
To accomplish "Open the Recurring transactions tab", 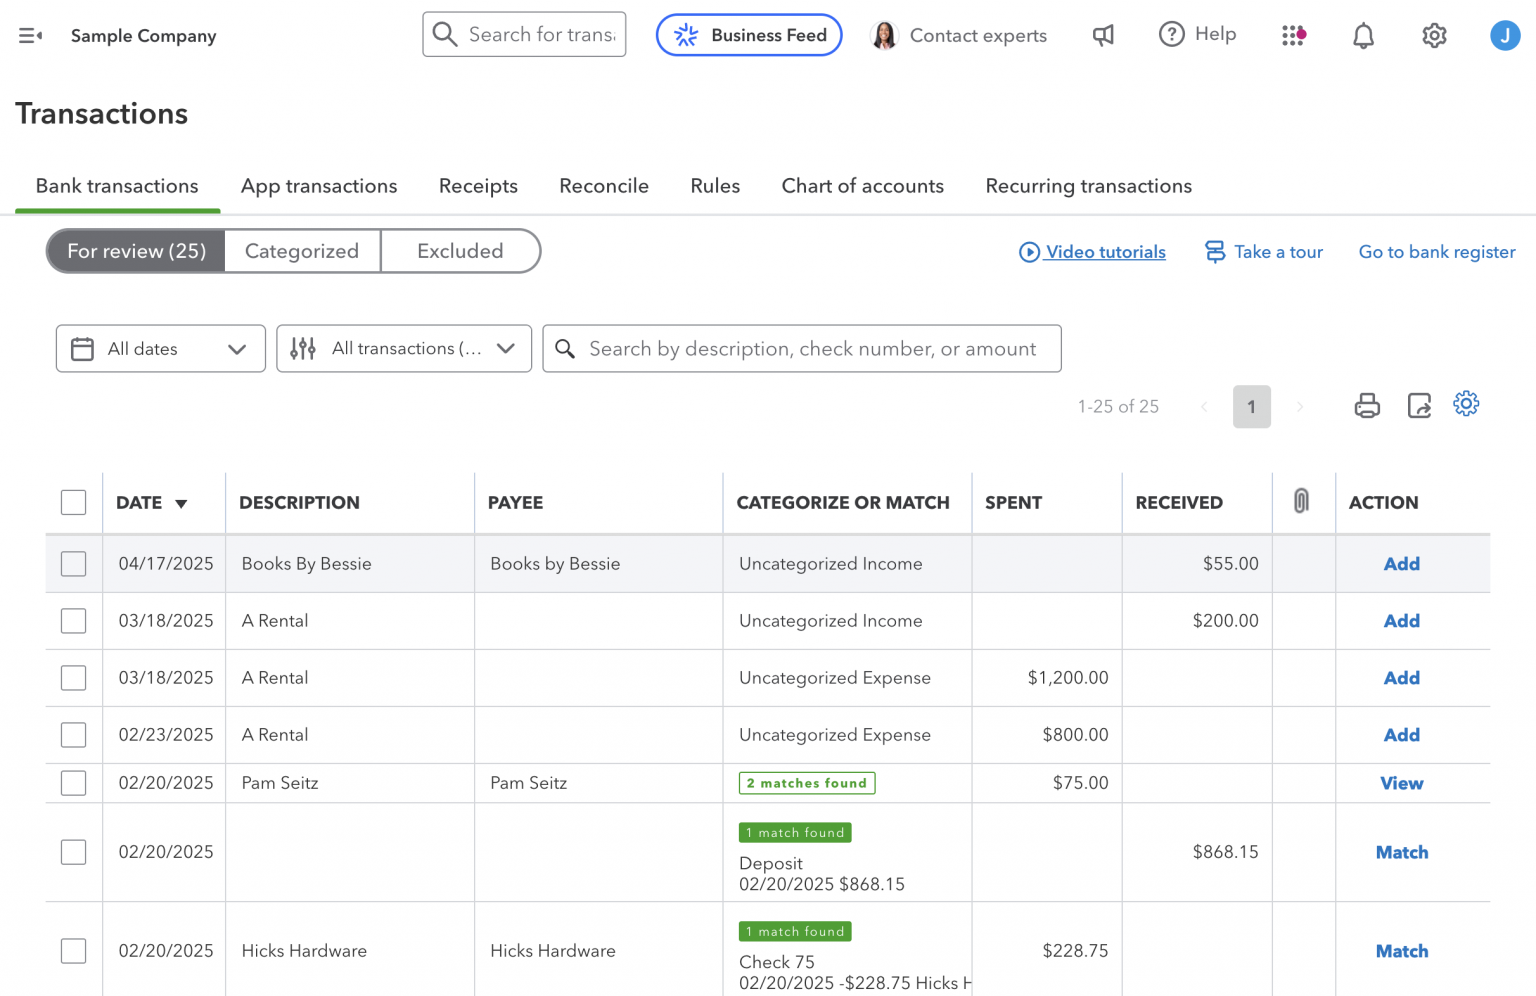I will point(1088,186).
